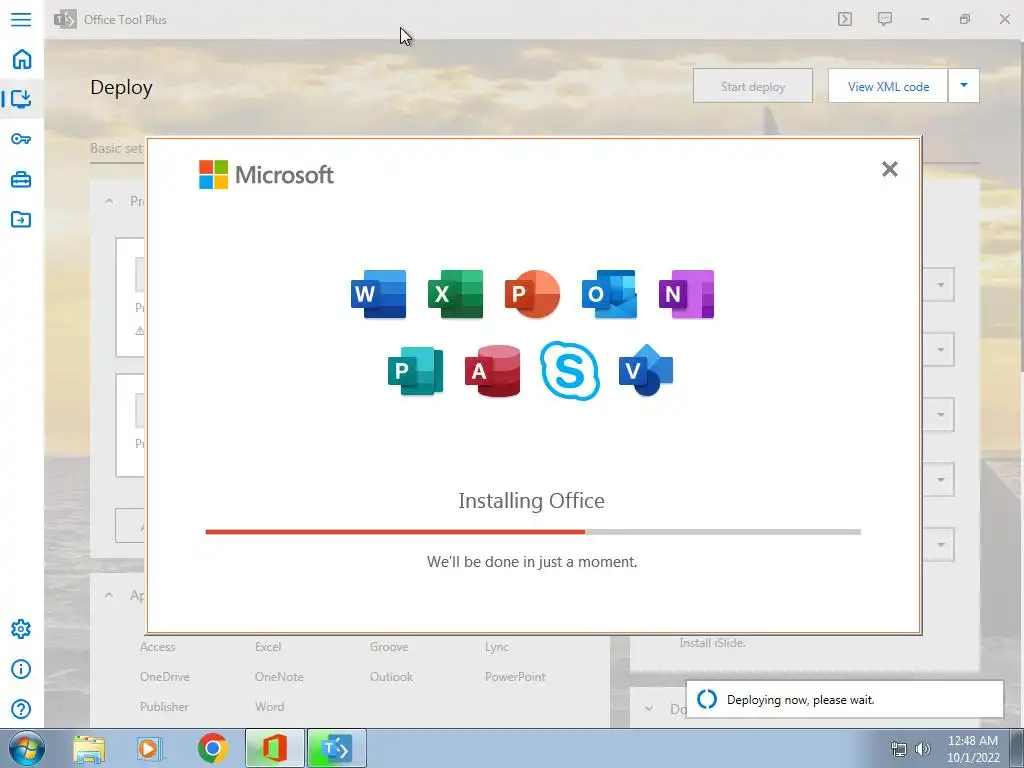Screen dimensions: 1024x768
Task: Open the Help question mark icon
Action: click(x=21, y=709)
